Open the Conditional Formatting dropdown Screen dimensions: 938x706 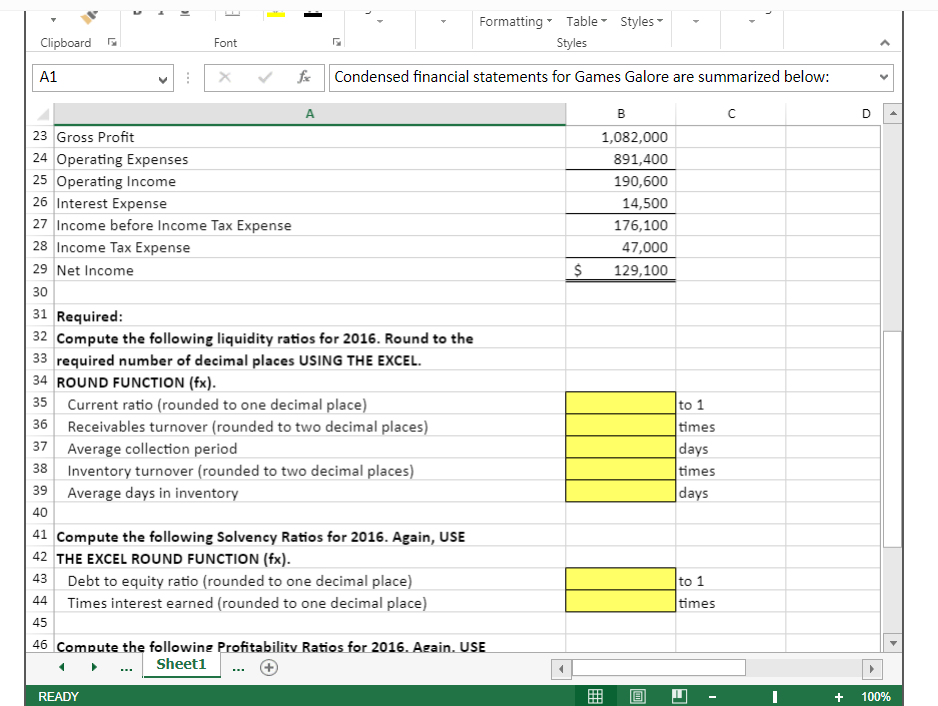coord(515,21)
